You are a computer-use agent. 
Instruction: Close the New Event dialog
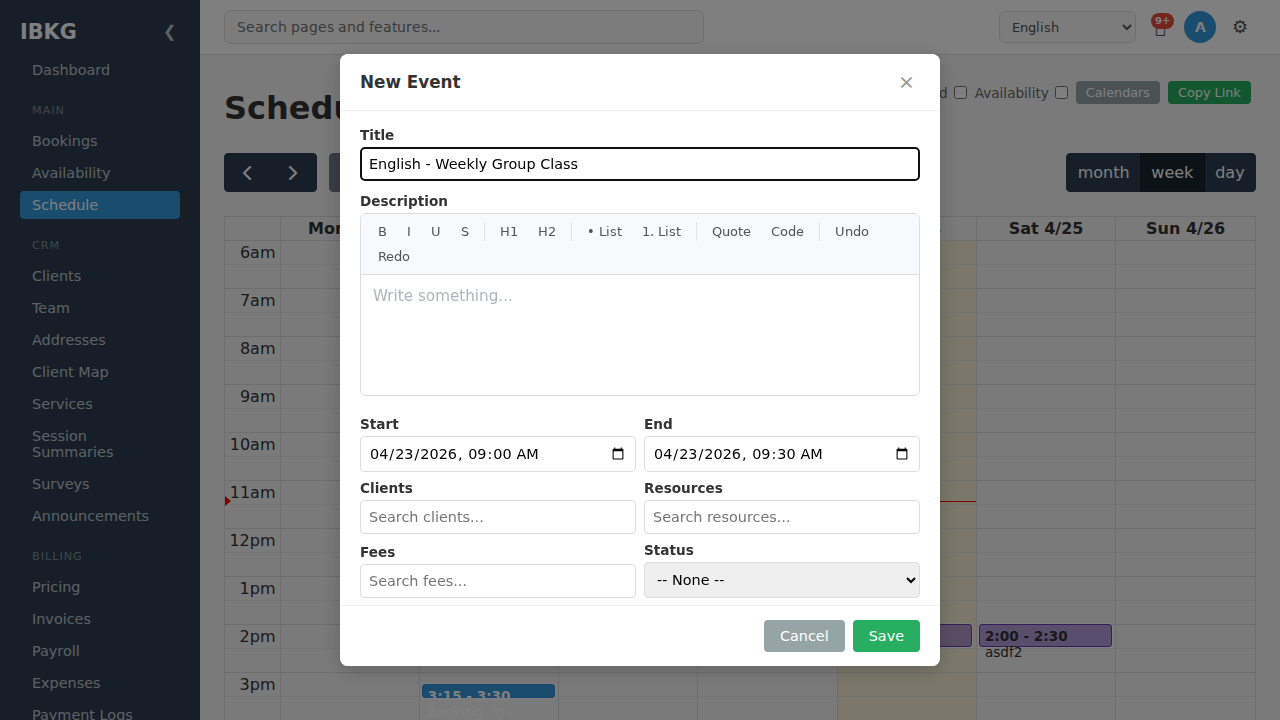click(x=906, y=82)
